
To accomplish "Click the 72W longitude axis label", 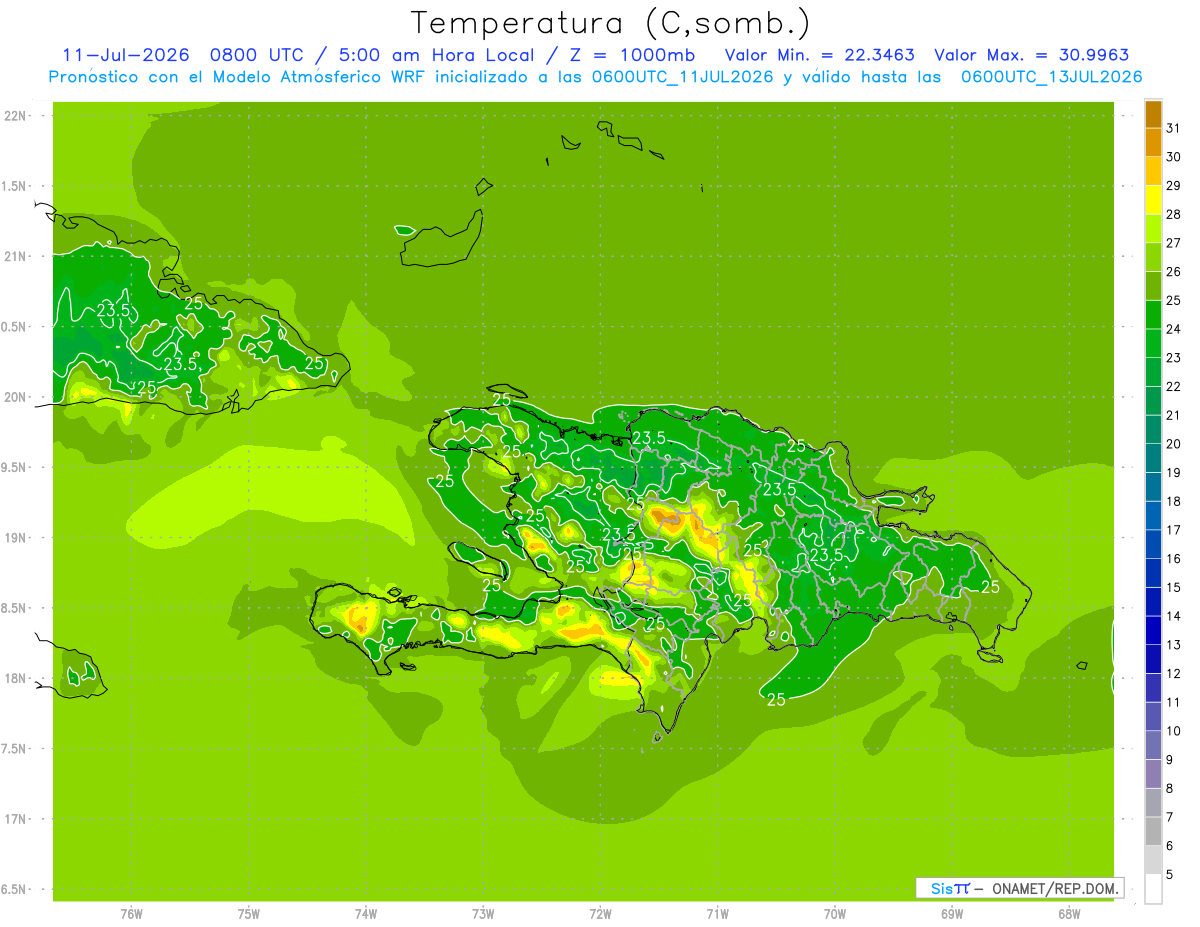I will point(601,914).
